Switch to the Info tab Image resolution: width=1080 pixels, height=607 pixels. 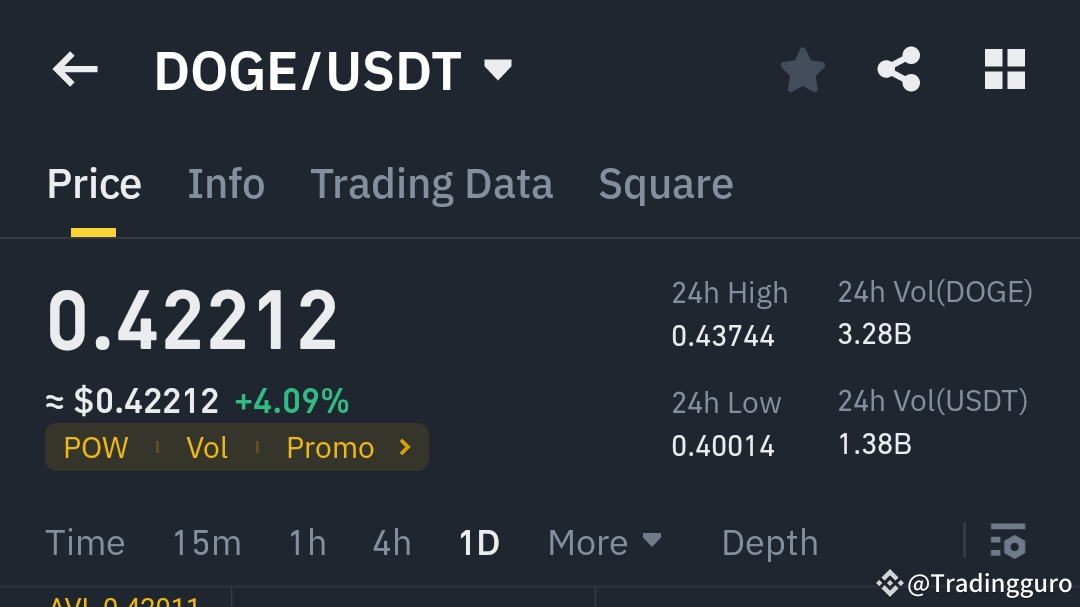tap(226, 183)
